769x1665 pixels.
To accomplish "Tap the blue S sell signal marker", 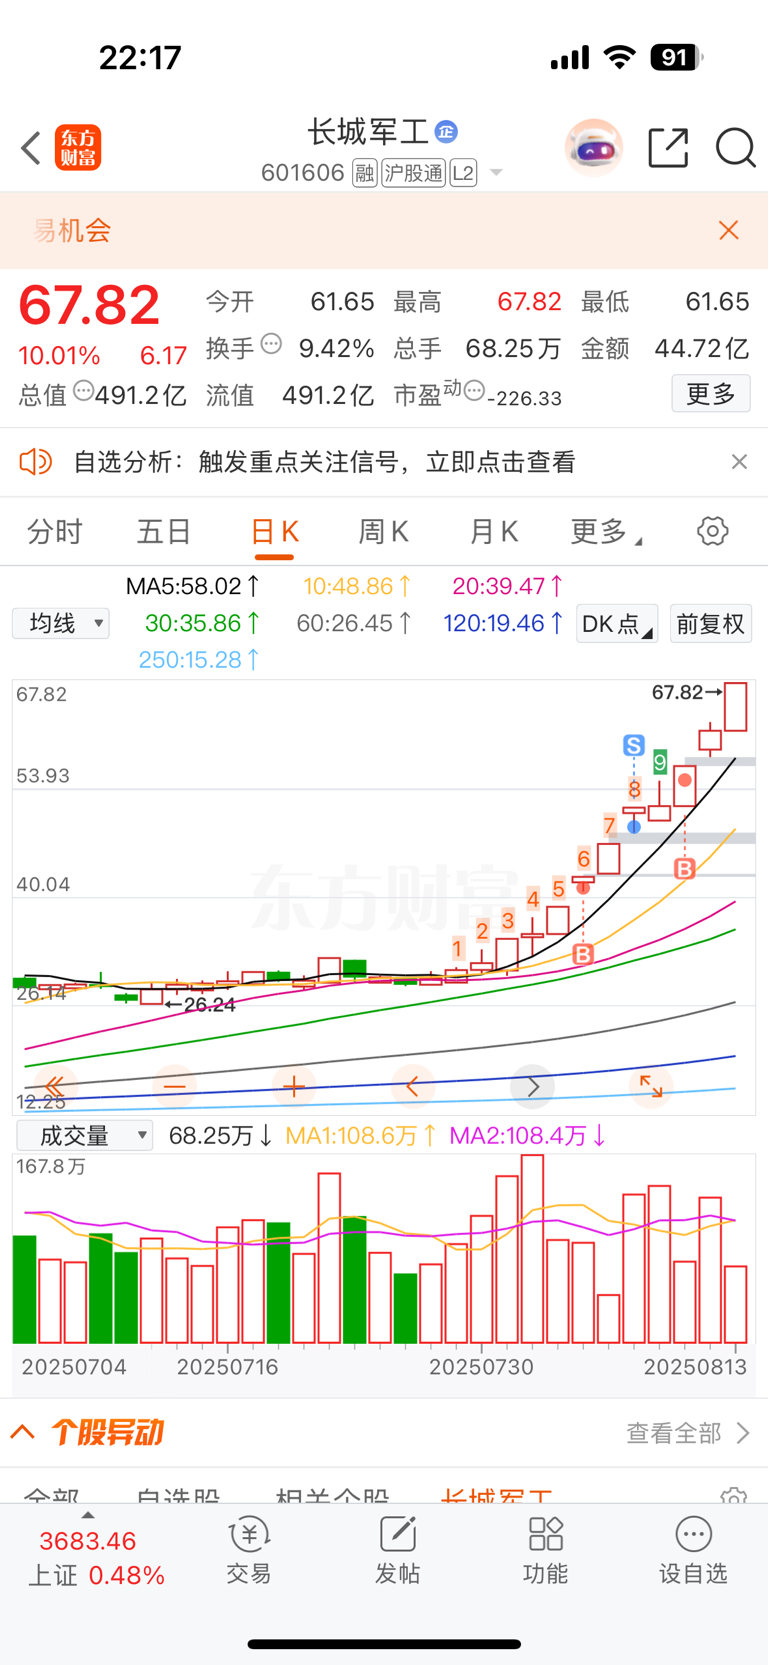I will coord(634,746).
